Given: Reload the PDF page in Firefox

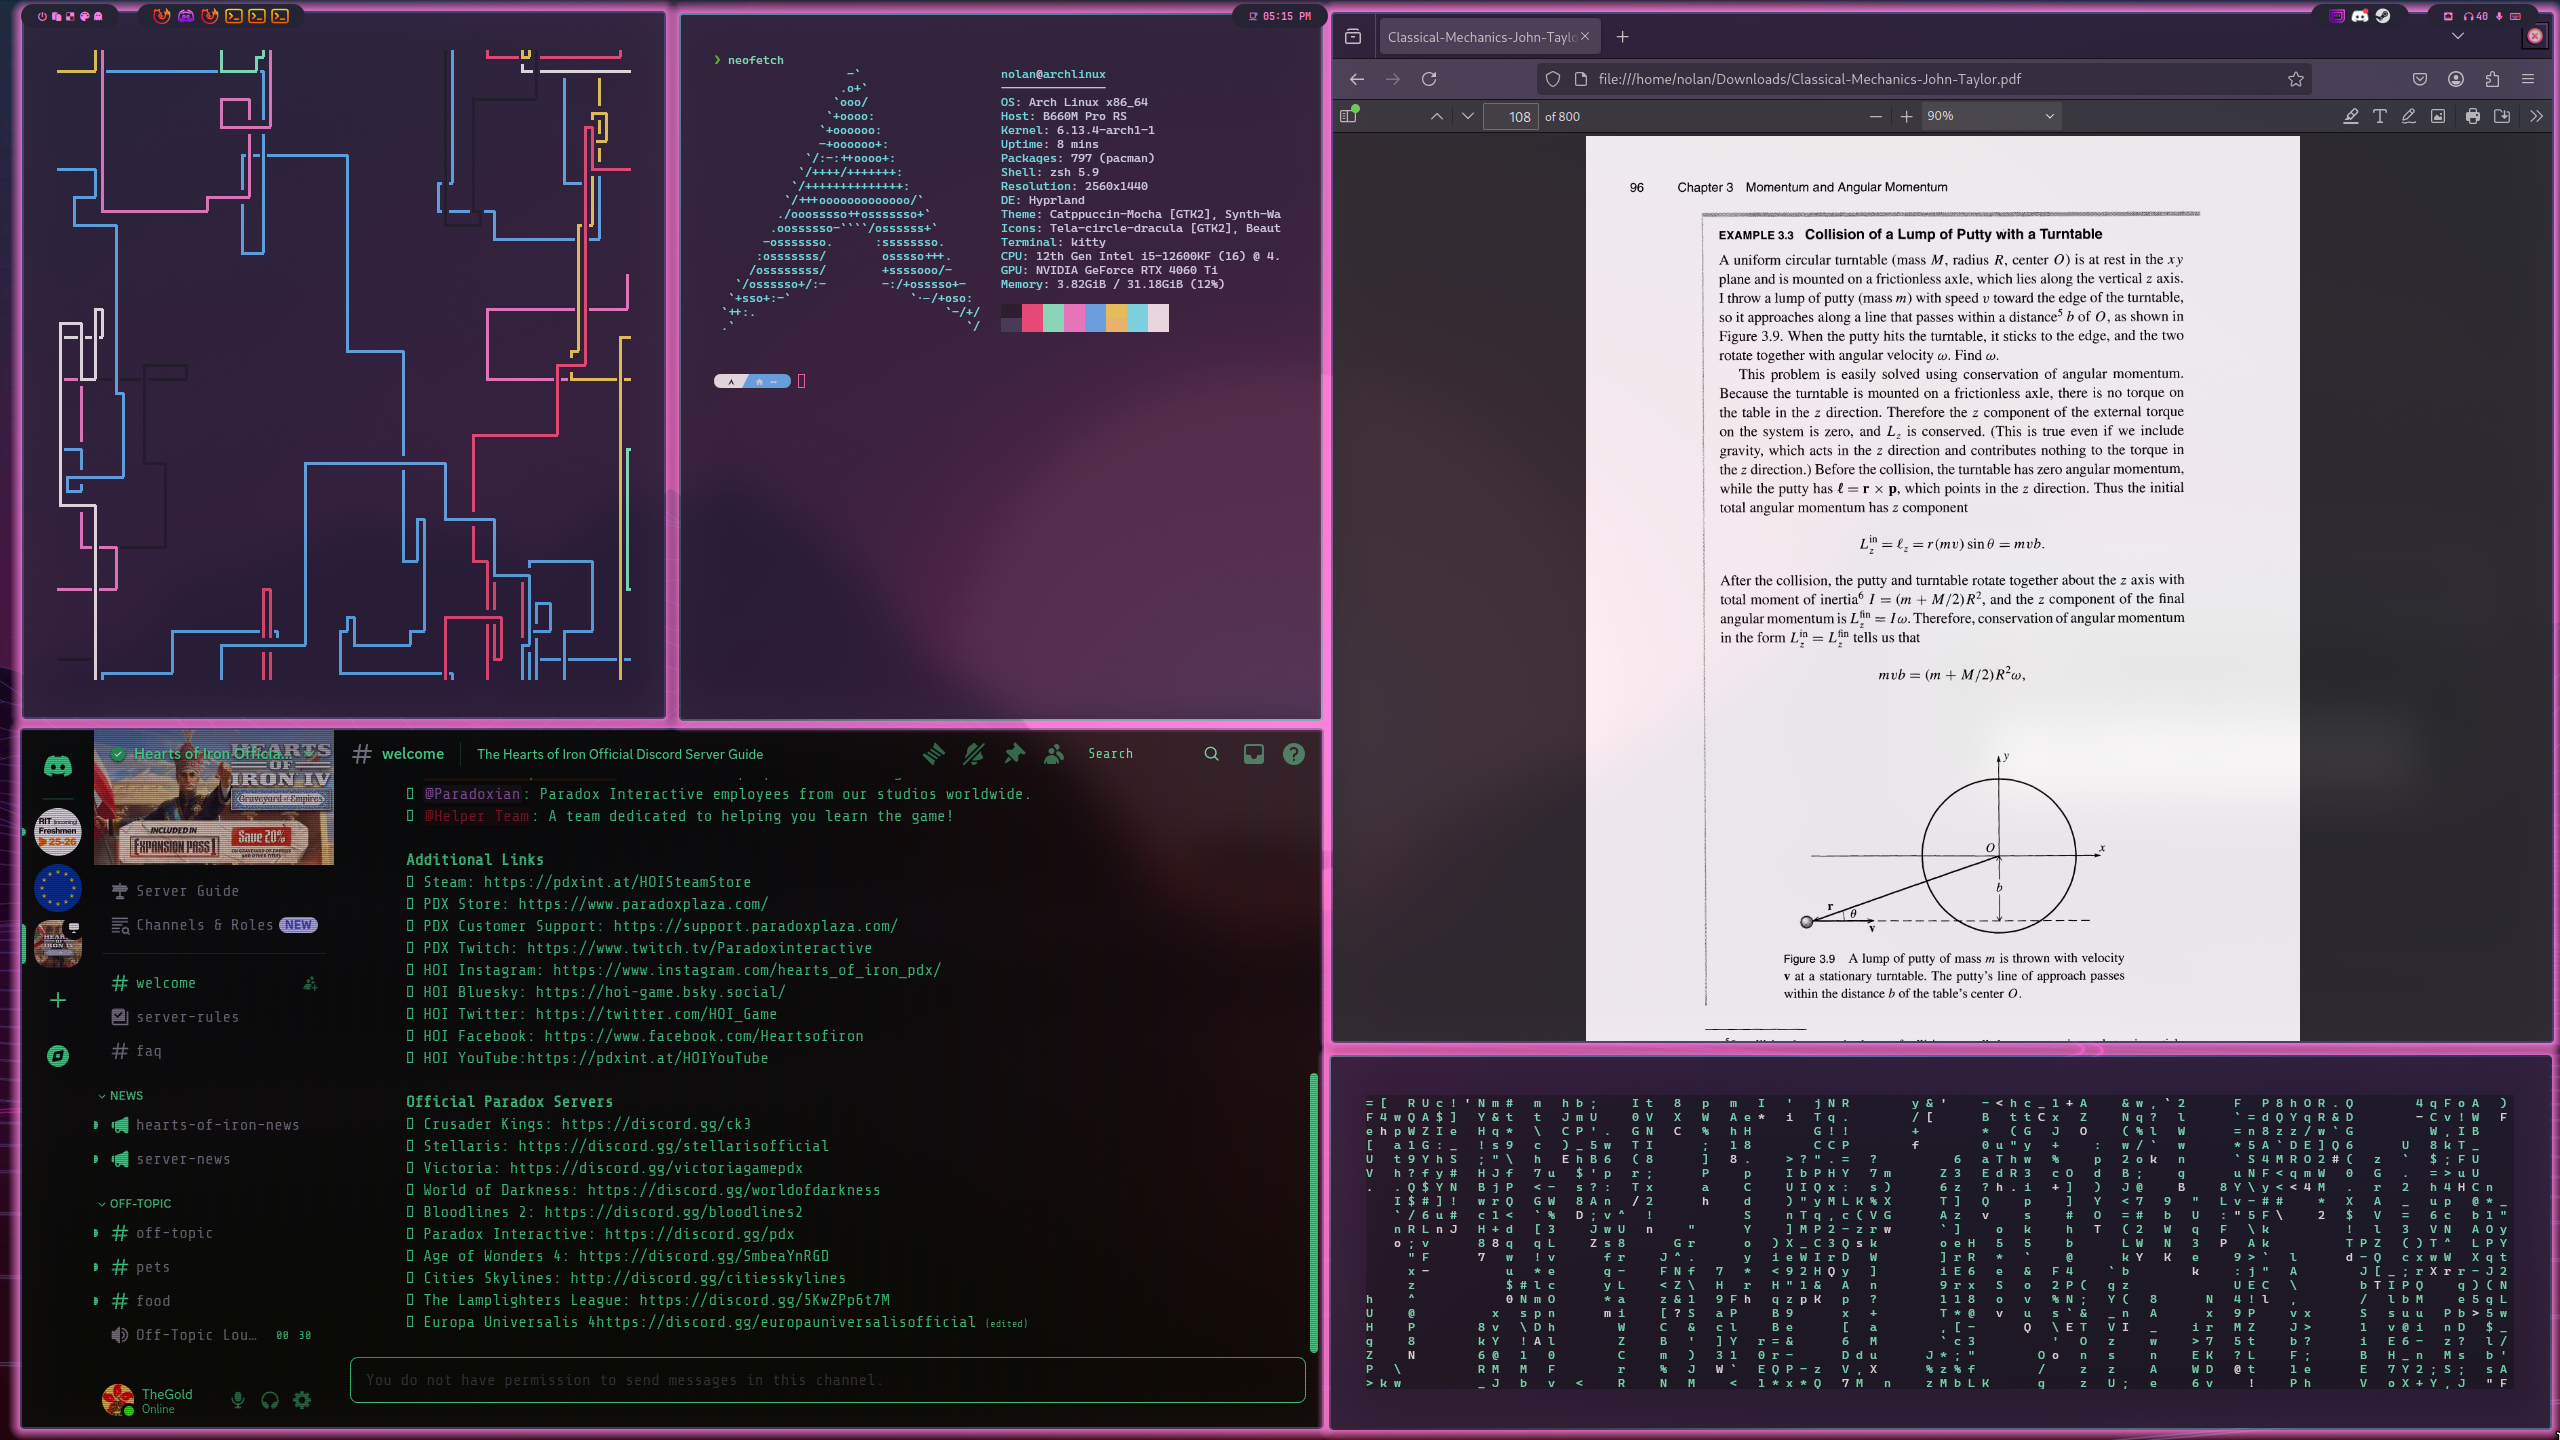Looking at the screenshot, I should pyautogui.click(x=1429, y=79).
